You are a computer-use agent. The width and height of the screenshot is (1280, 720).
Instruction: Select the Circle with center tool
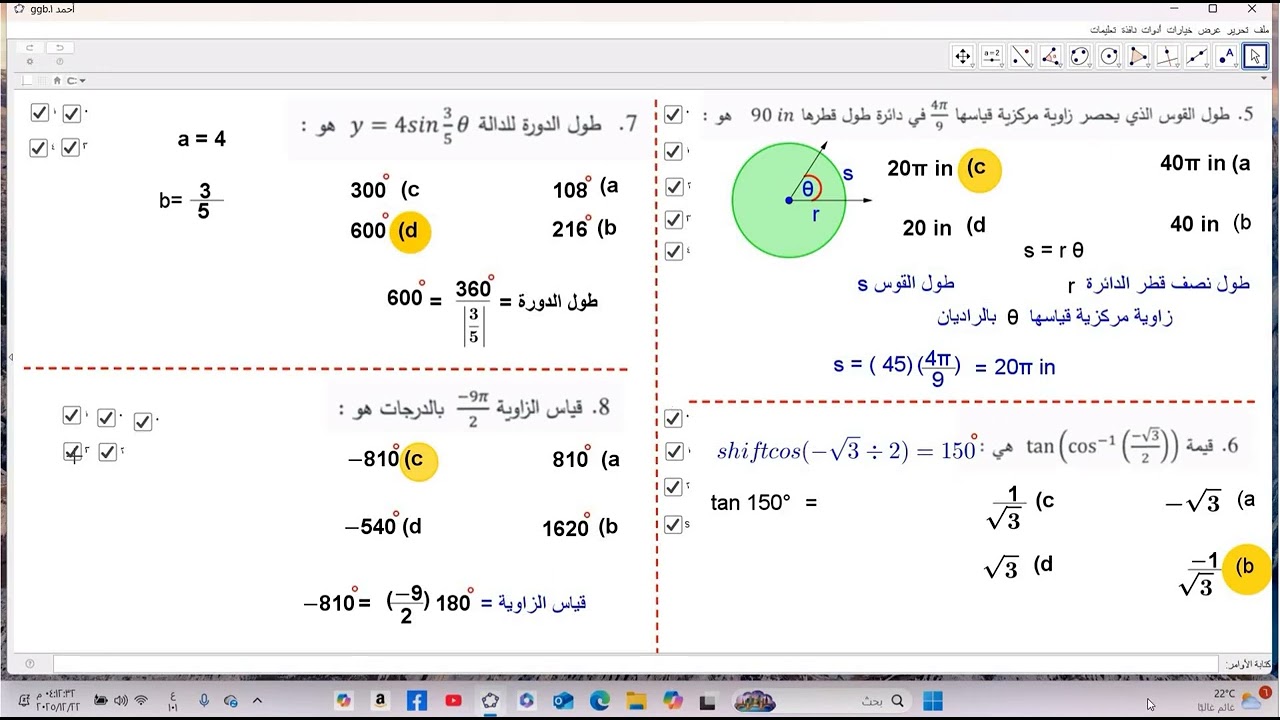click(1109, 57)
